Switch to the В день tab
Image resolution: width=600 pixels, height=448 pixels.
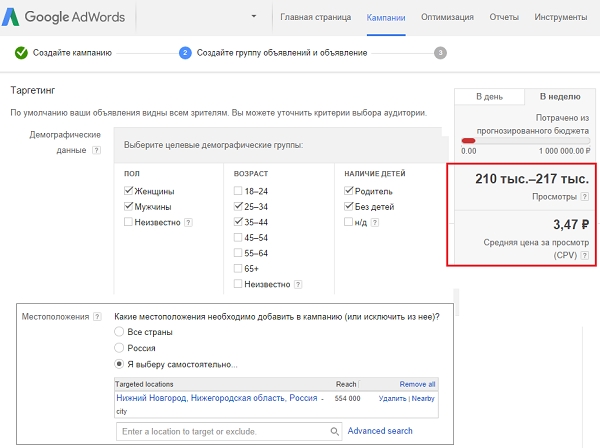point(489,97)
